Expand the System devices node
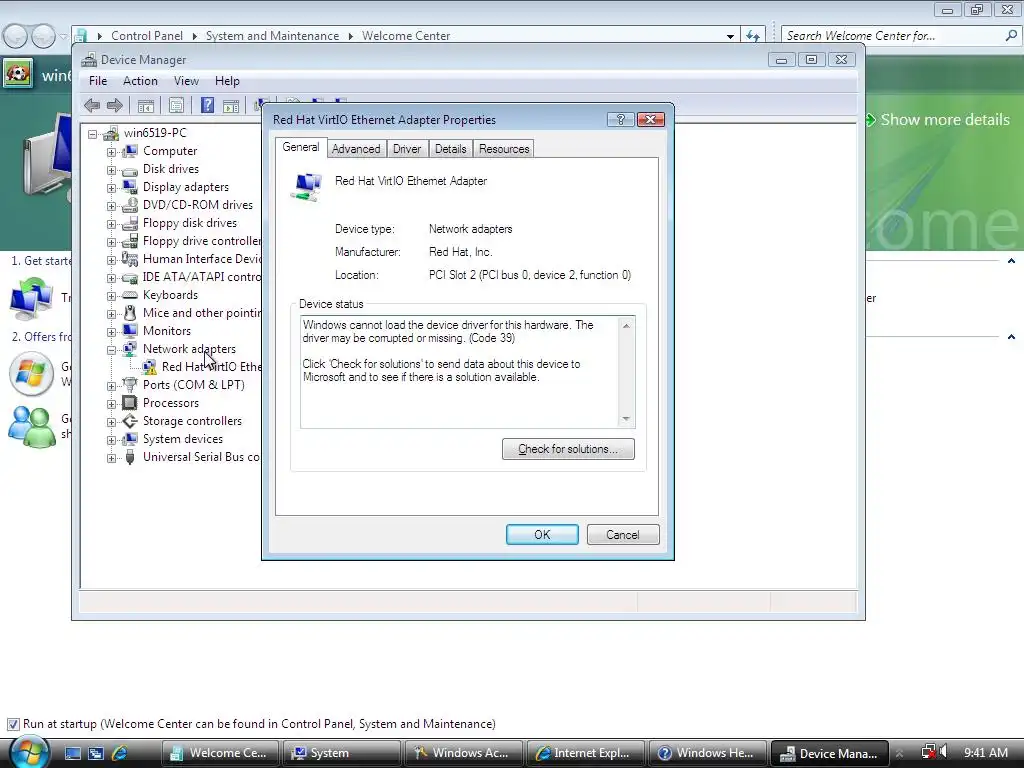The image size is (1024, 768). [x=111, y=440]
